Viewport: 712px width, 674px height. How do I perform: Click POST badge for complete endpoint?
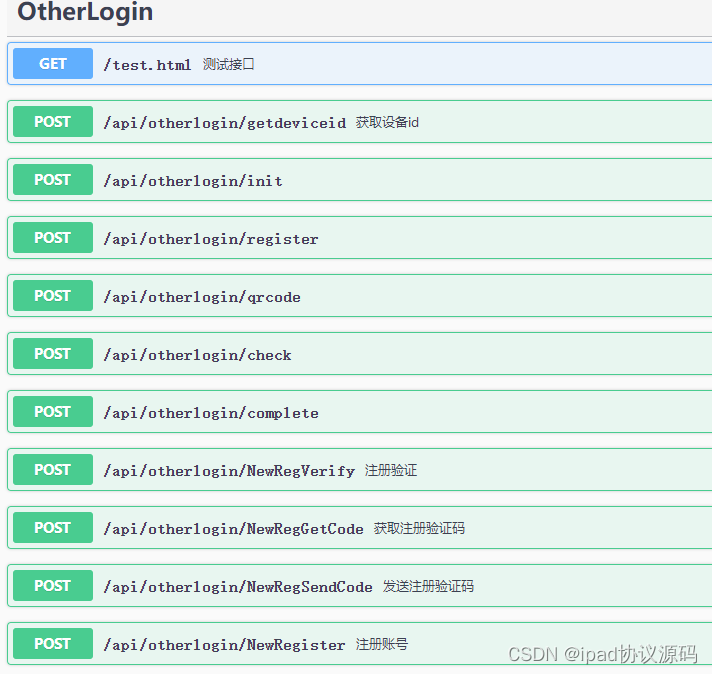(53, 411)
